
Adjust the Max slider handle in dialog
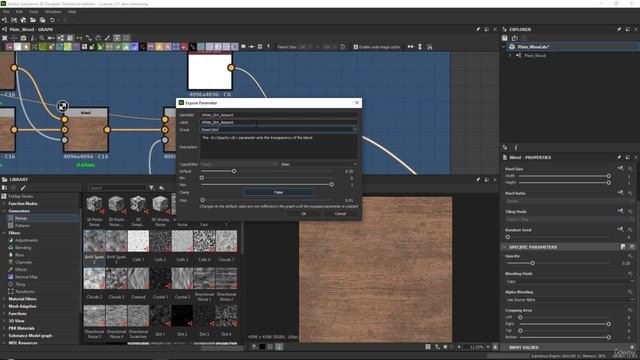(331, 184)
